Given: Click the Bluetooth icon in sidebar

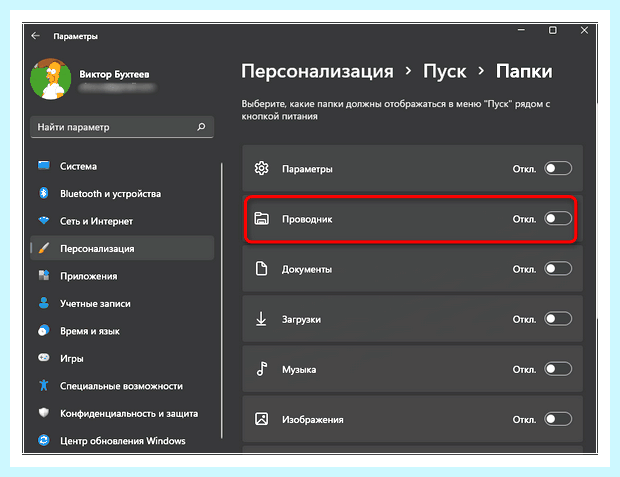Looking at the screenshot, I should point(44,193).
